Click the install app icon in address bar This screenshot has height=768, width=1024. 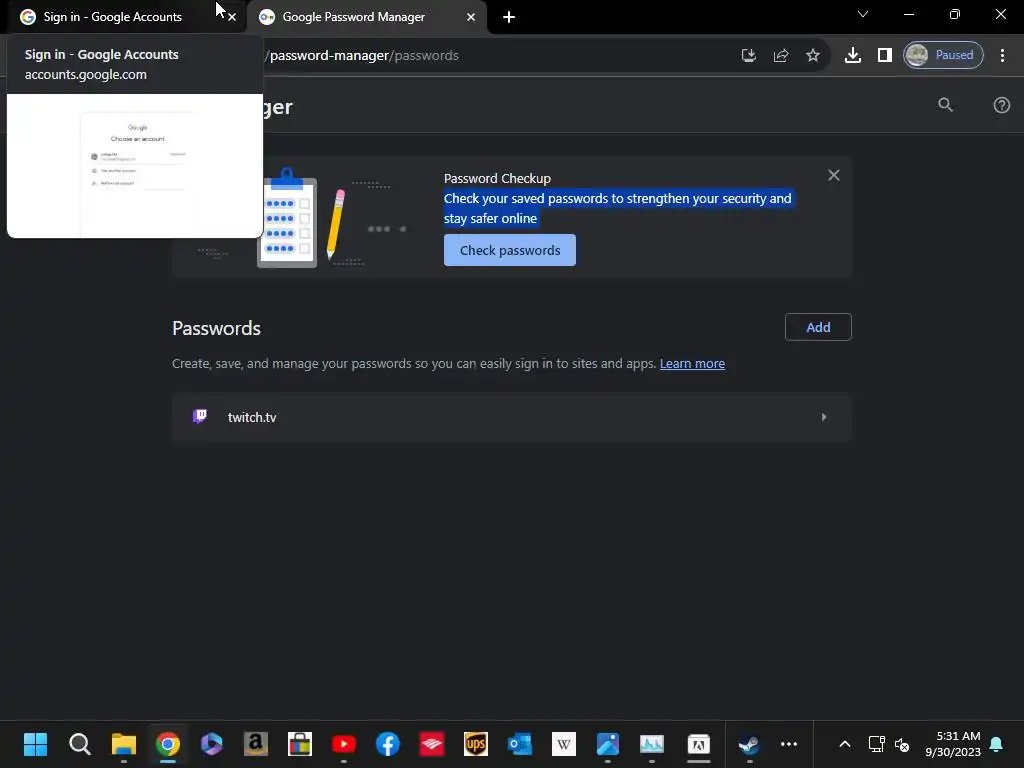748,56
